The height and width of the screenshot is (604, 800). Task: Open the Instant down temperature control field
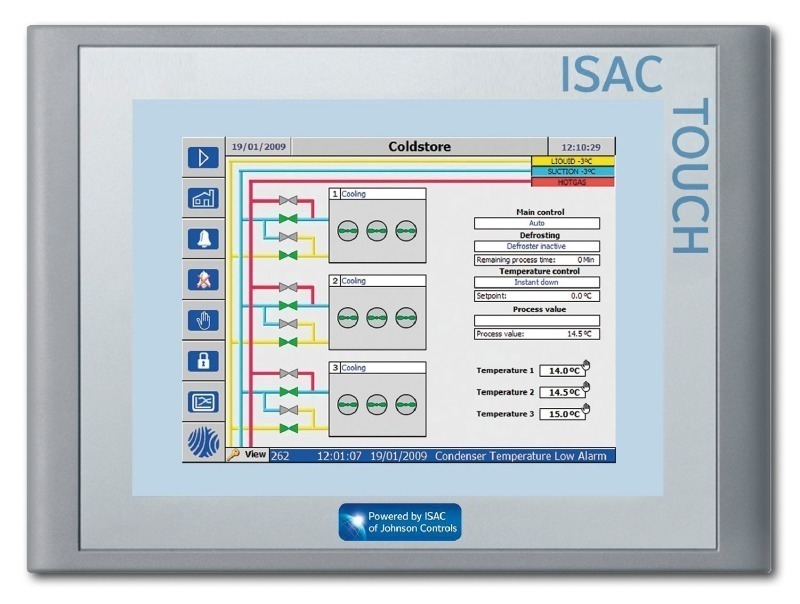click(537, 283)
